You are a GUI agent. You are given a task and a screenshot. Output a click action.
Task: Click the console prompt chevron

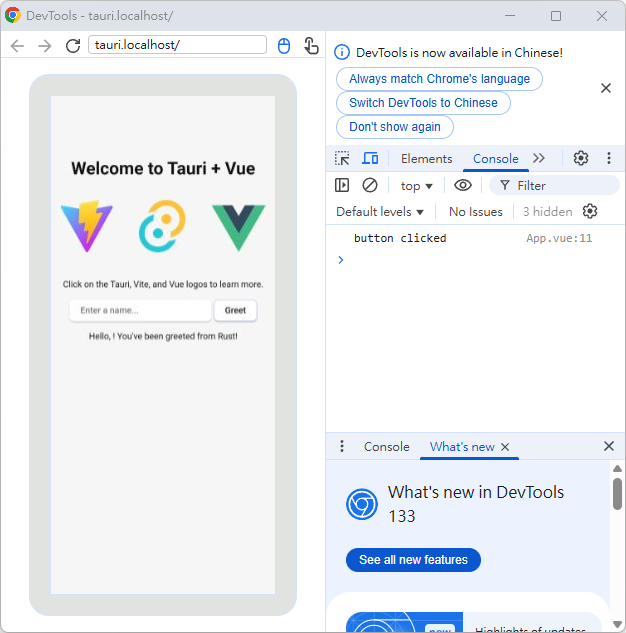click(341, 260)
